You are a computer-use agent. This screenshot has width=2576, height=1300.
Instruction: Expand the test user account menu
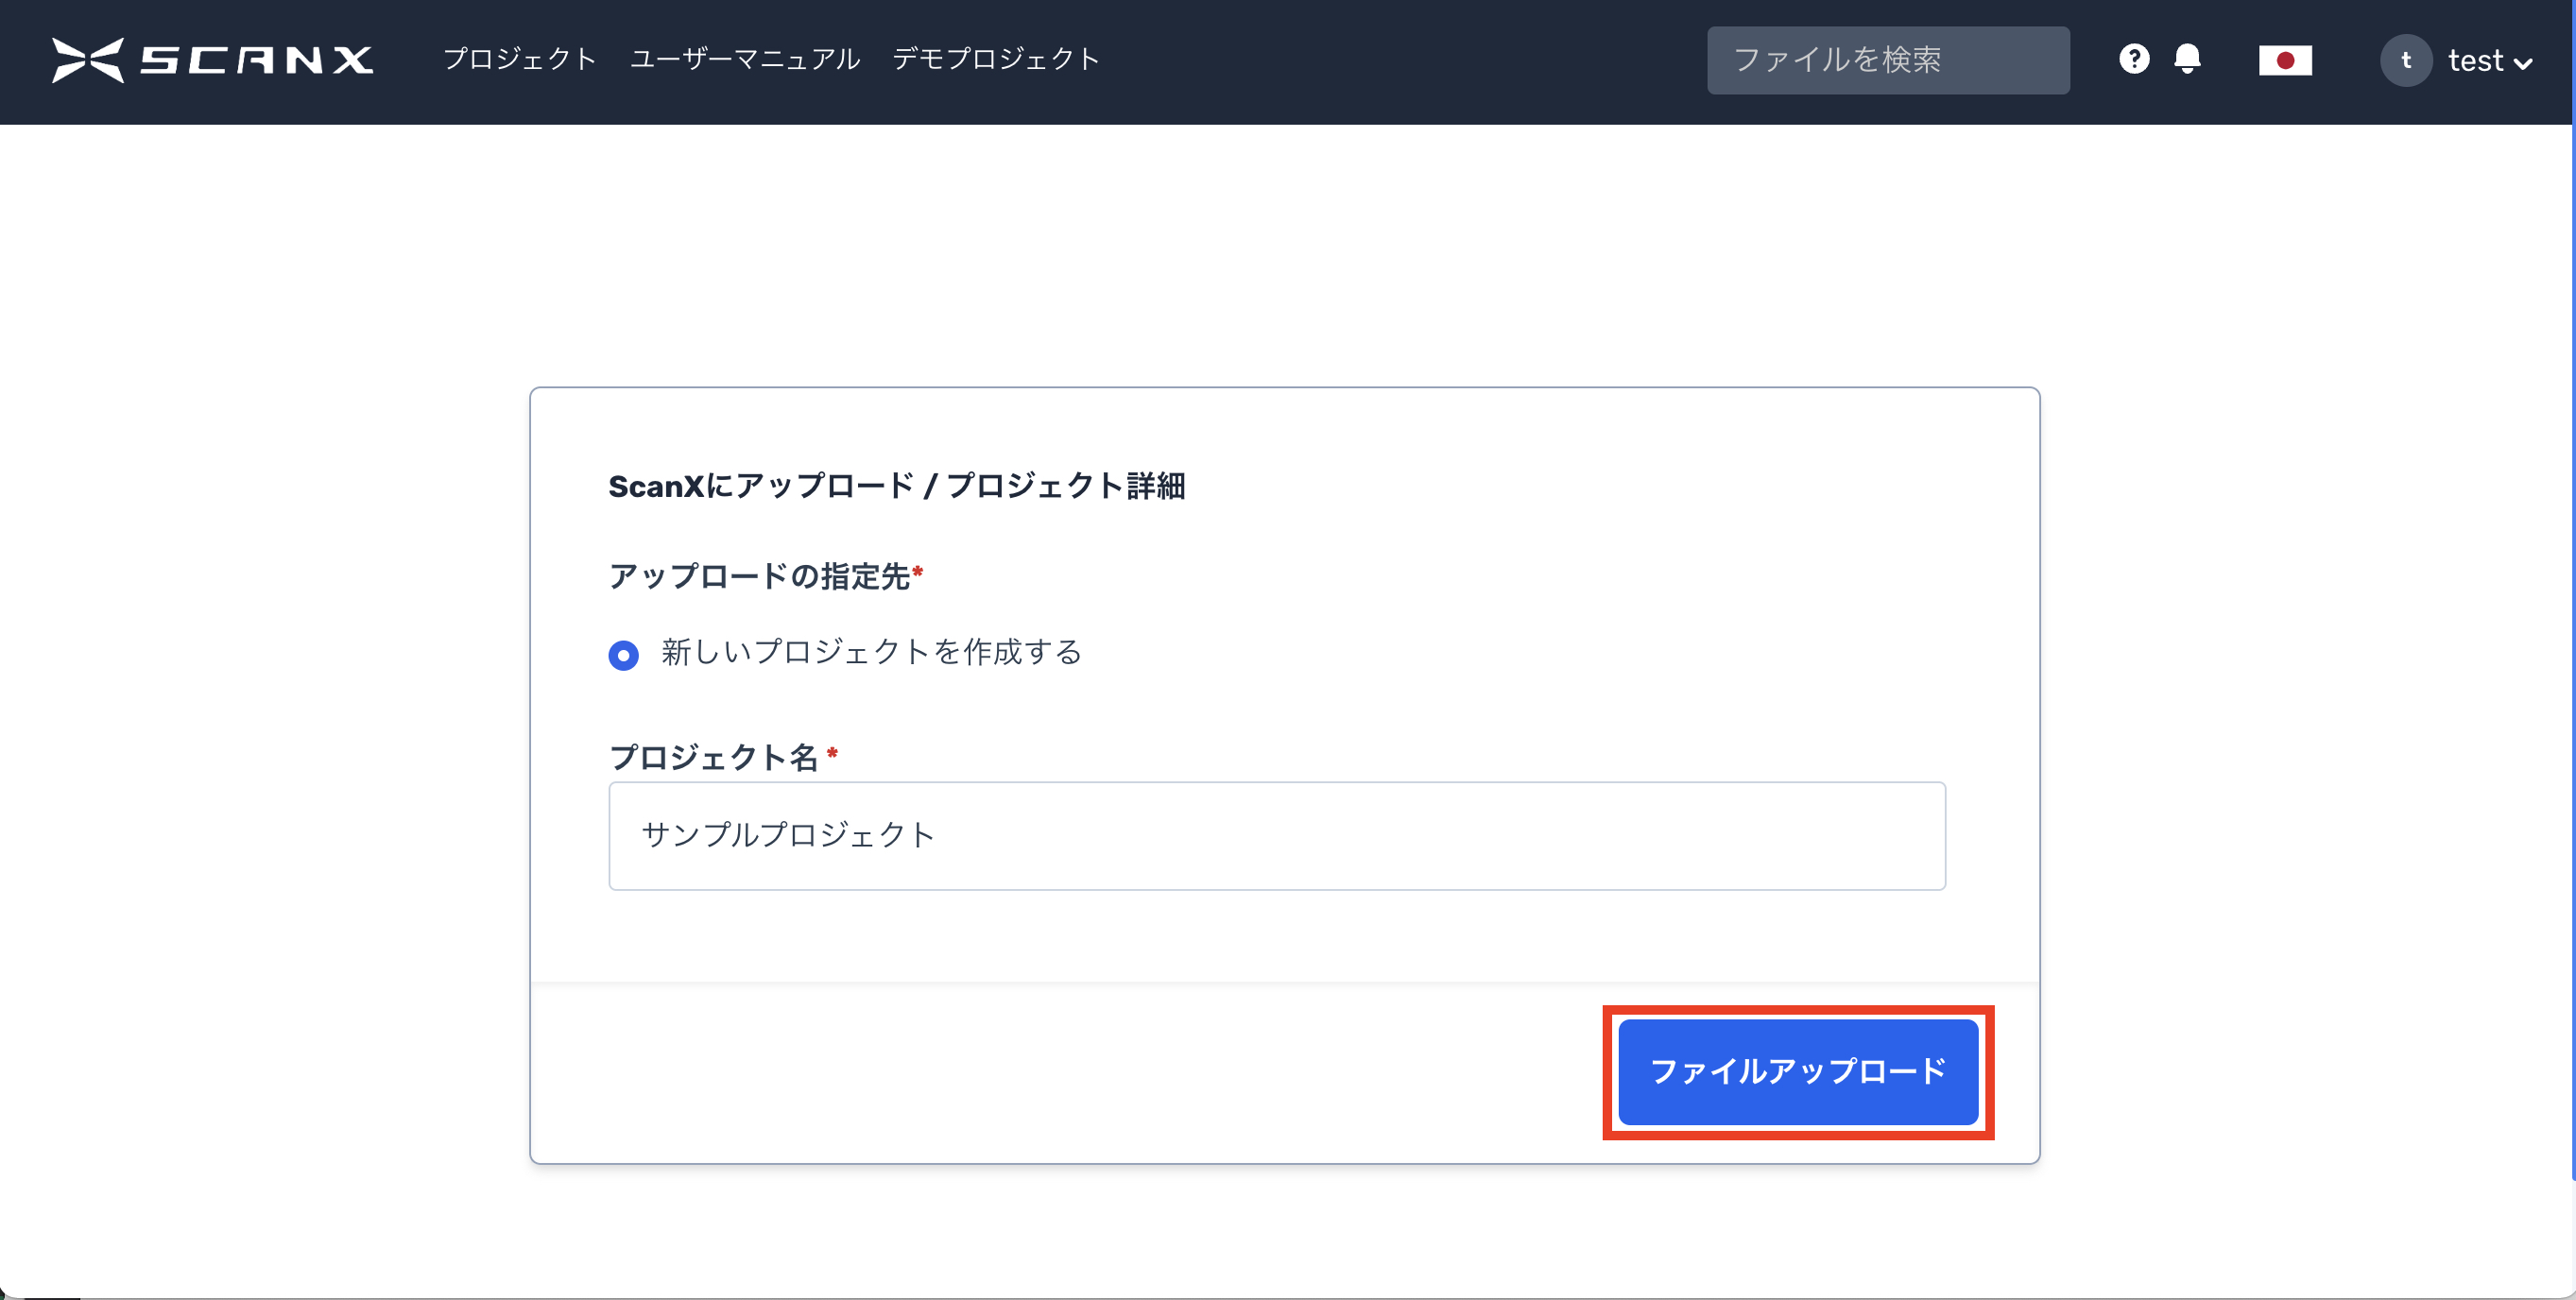tap(2474, 61)
